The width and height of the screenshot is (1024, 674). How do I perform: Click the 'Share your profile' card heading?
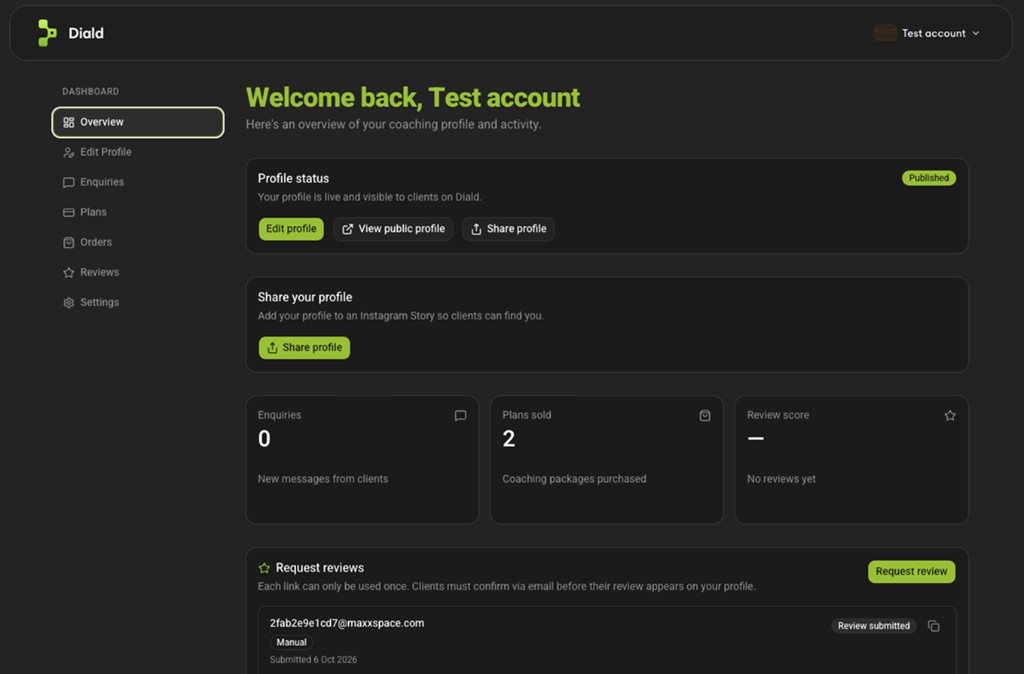pyautogui.click(x=305, y=297)
